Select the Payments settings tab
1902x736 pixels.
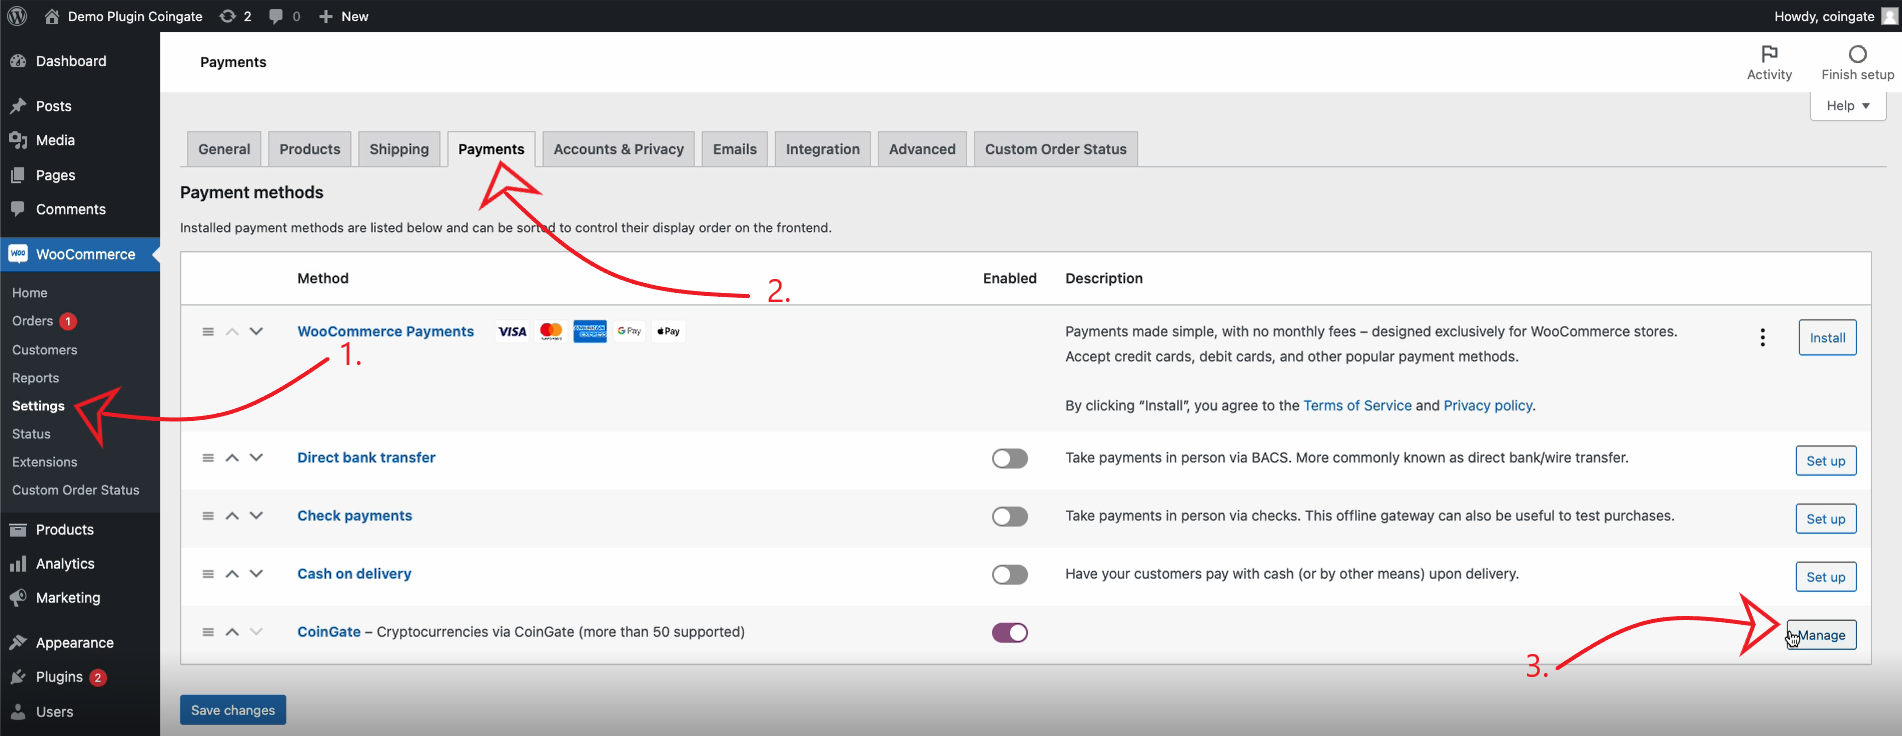click(x=491, y=149)
